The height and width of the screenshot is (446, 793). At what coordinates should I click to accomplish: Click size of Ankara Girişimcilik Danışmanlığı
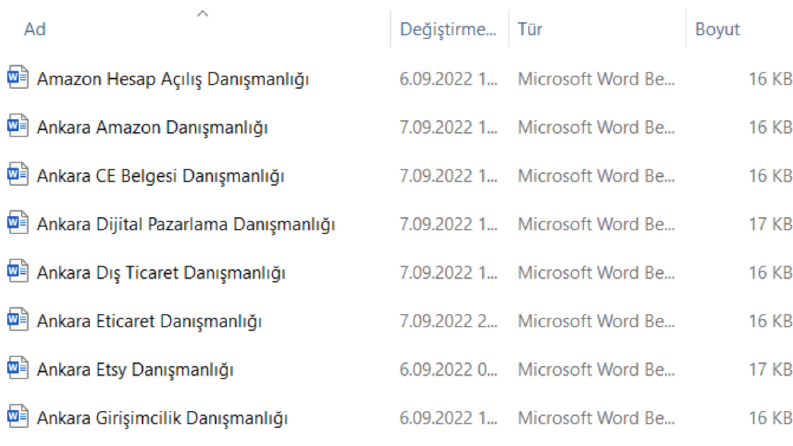click(770, 419)
